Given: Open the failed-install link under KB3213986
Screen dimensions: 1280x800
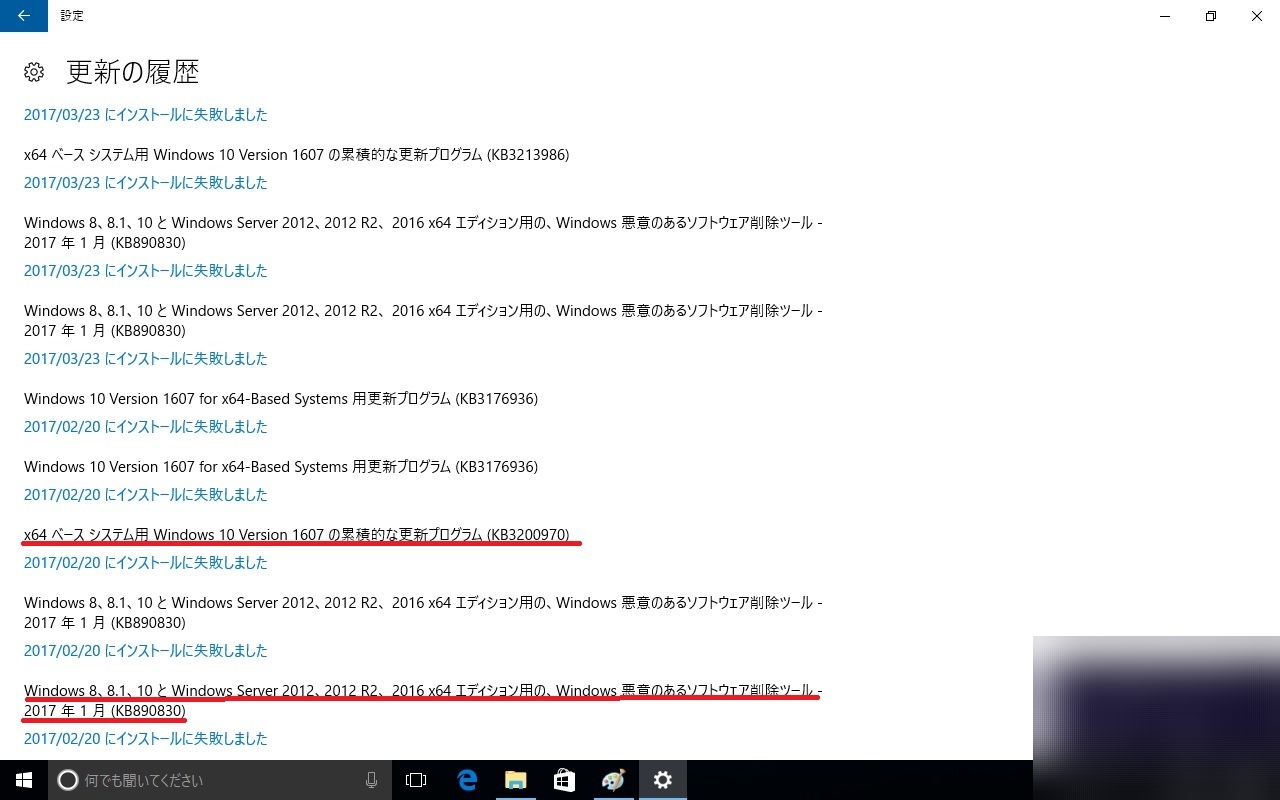Looking at the screenshot, I should (146, 183).
